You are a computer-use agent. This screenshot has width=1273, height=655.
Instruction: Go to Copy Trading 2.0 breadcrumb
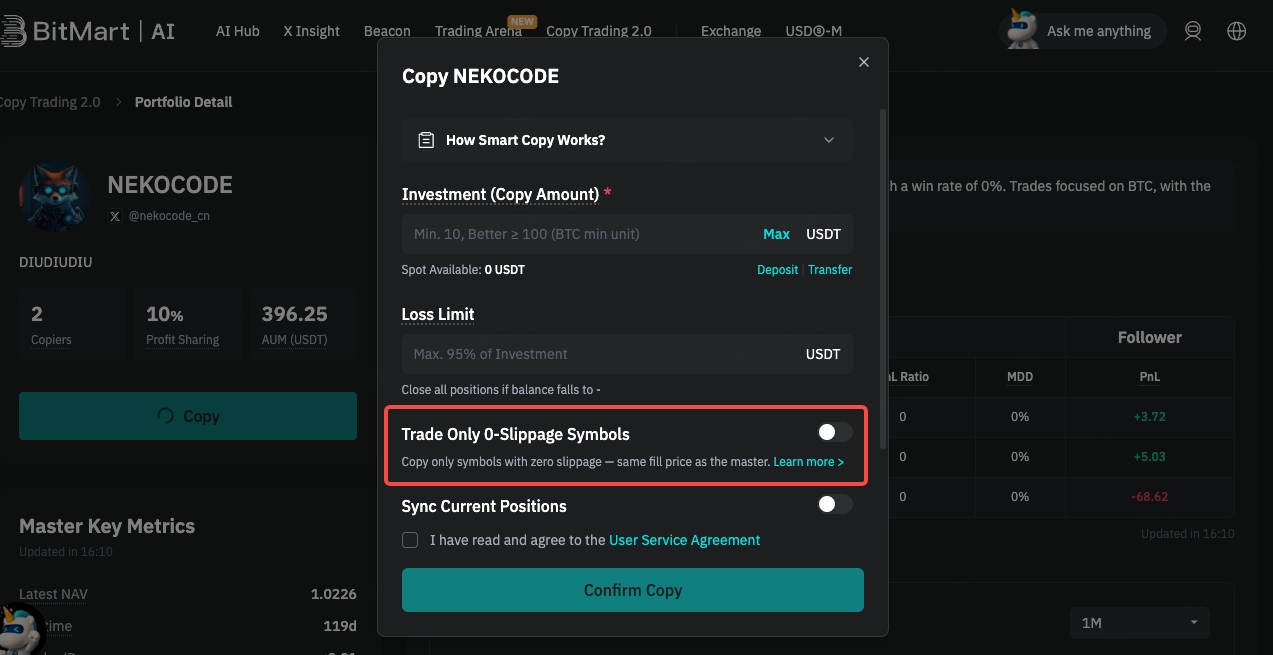50,102
